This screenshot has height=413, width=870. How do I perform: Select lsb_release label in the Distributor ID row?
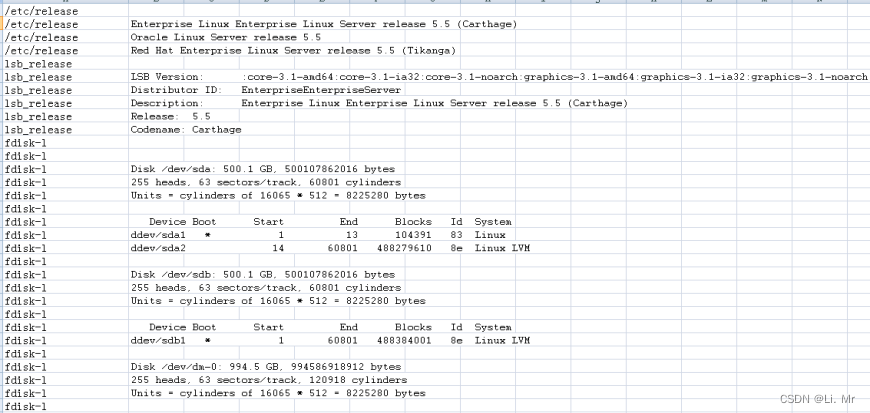click(x=38, y=90)
